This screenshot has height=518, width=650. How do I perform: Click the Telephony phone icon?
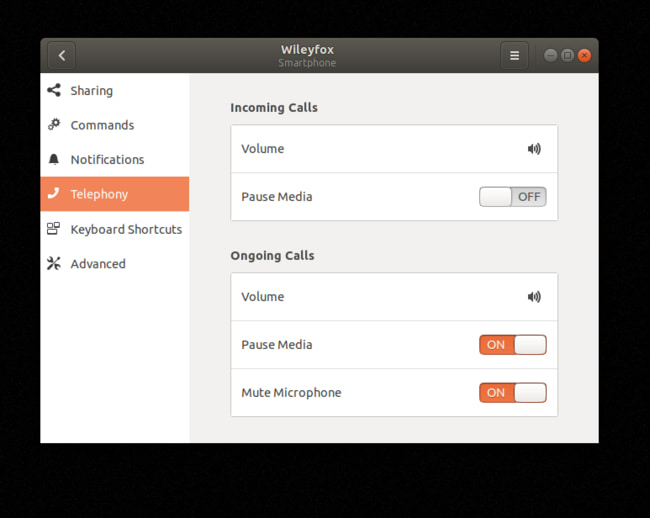tap(54, 194)
